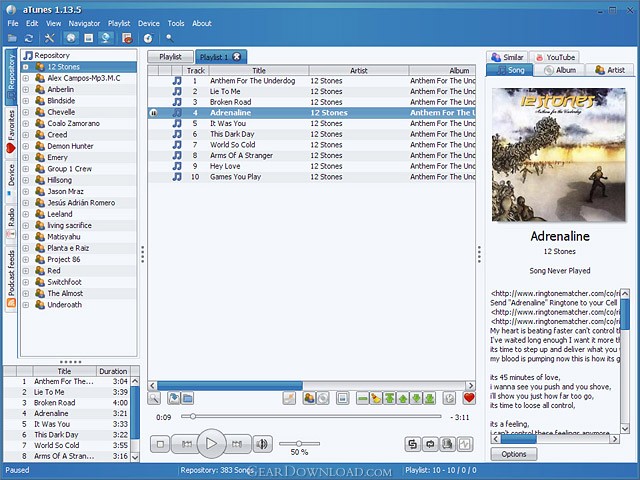Click the artist people icon in playlist toolbar
Viewport: 640px width, 480px height.
[x=309, y=398]
